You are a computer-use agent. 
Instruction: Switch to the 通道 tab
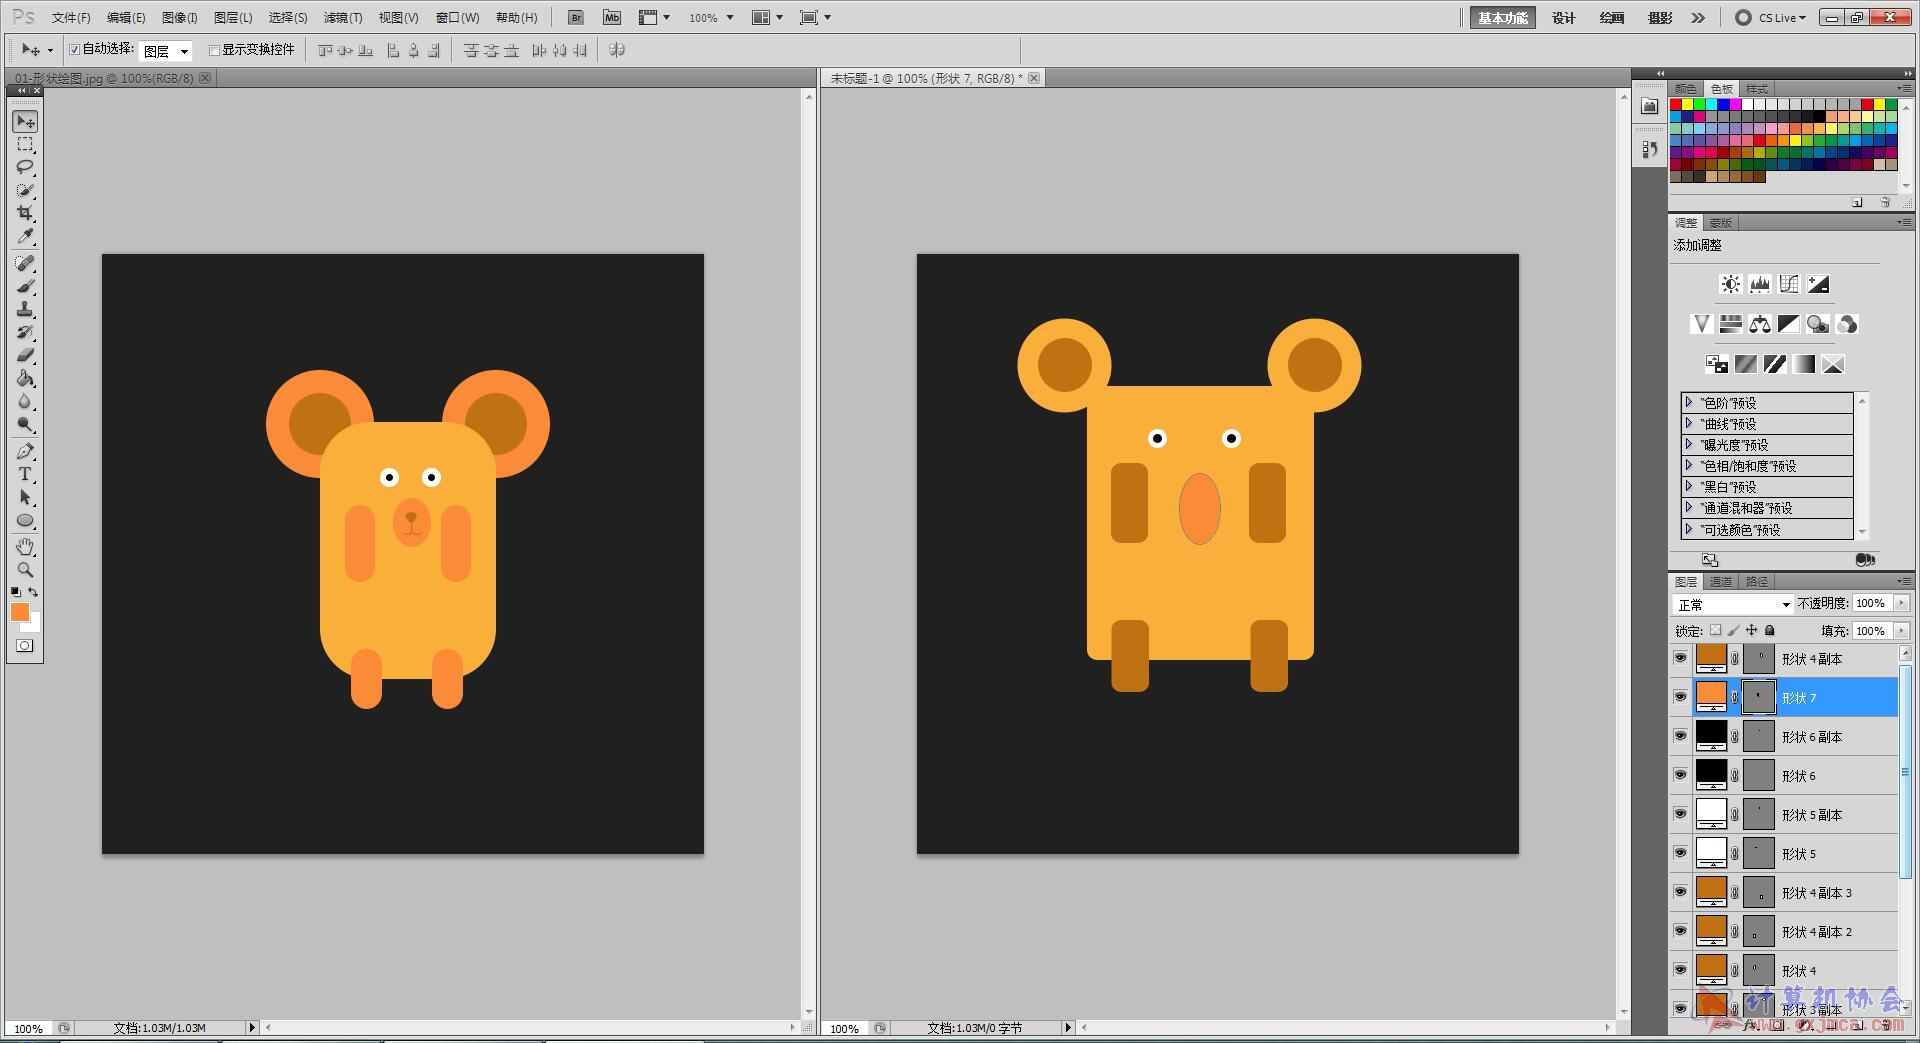[1721, 582]
